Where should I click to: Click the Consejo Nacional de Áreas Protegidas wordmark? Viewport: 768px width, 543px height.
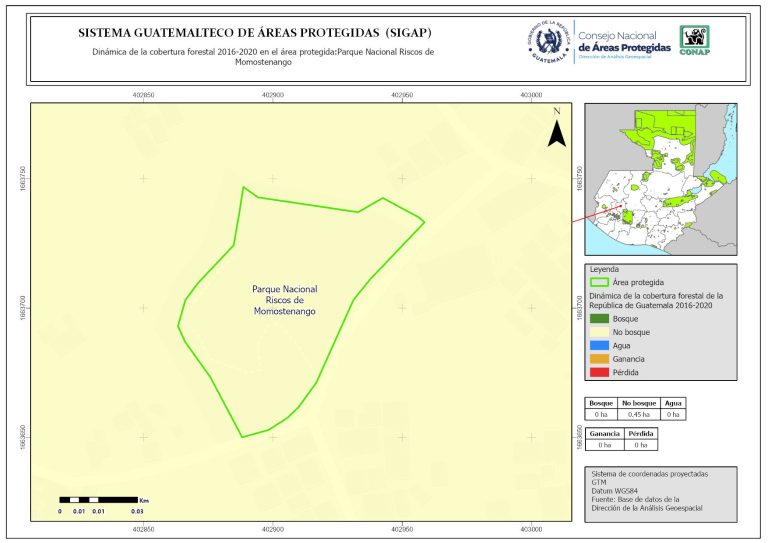(x=624, y=42)
